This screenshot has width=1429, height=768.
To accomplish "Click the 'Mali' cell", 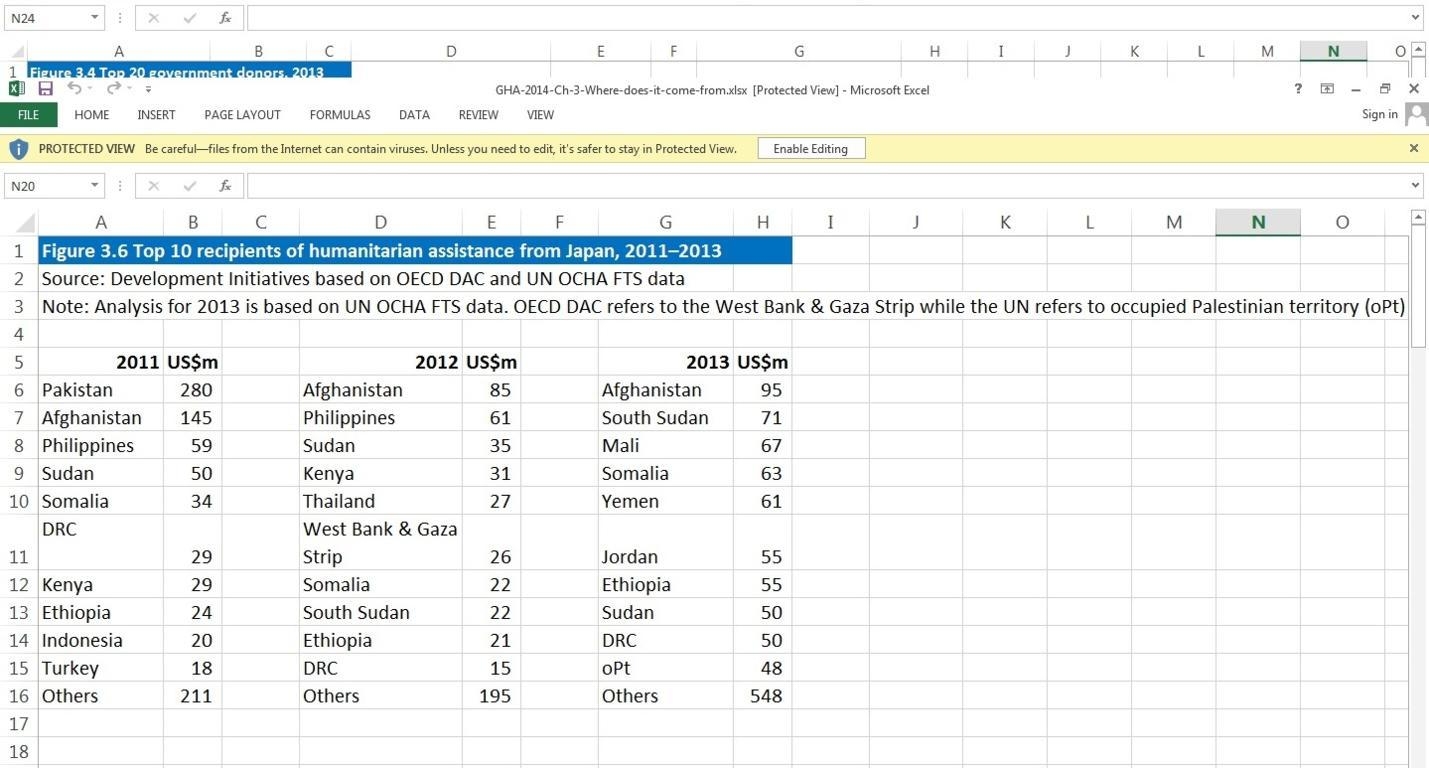I will pyautogui.click(x=665, y=446).
